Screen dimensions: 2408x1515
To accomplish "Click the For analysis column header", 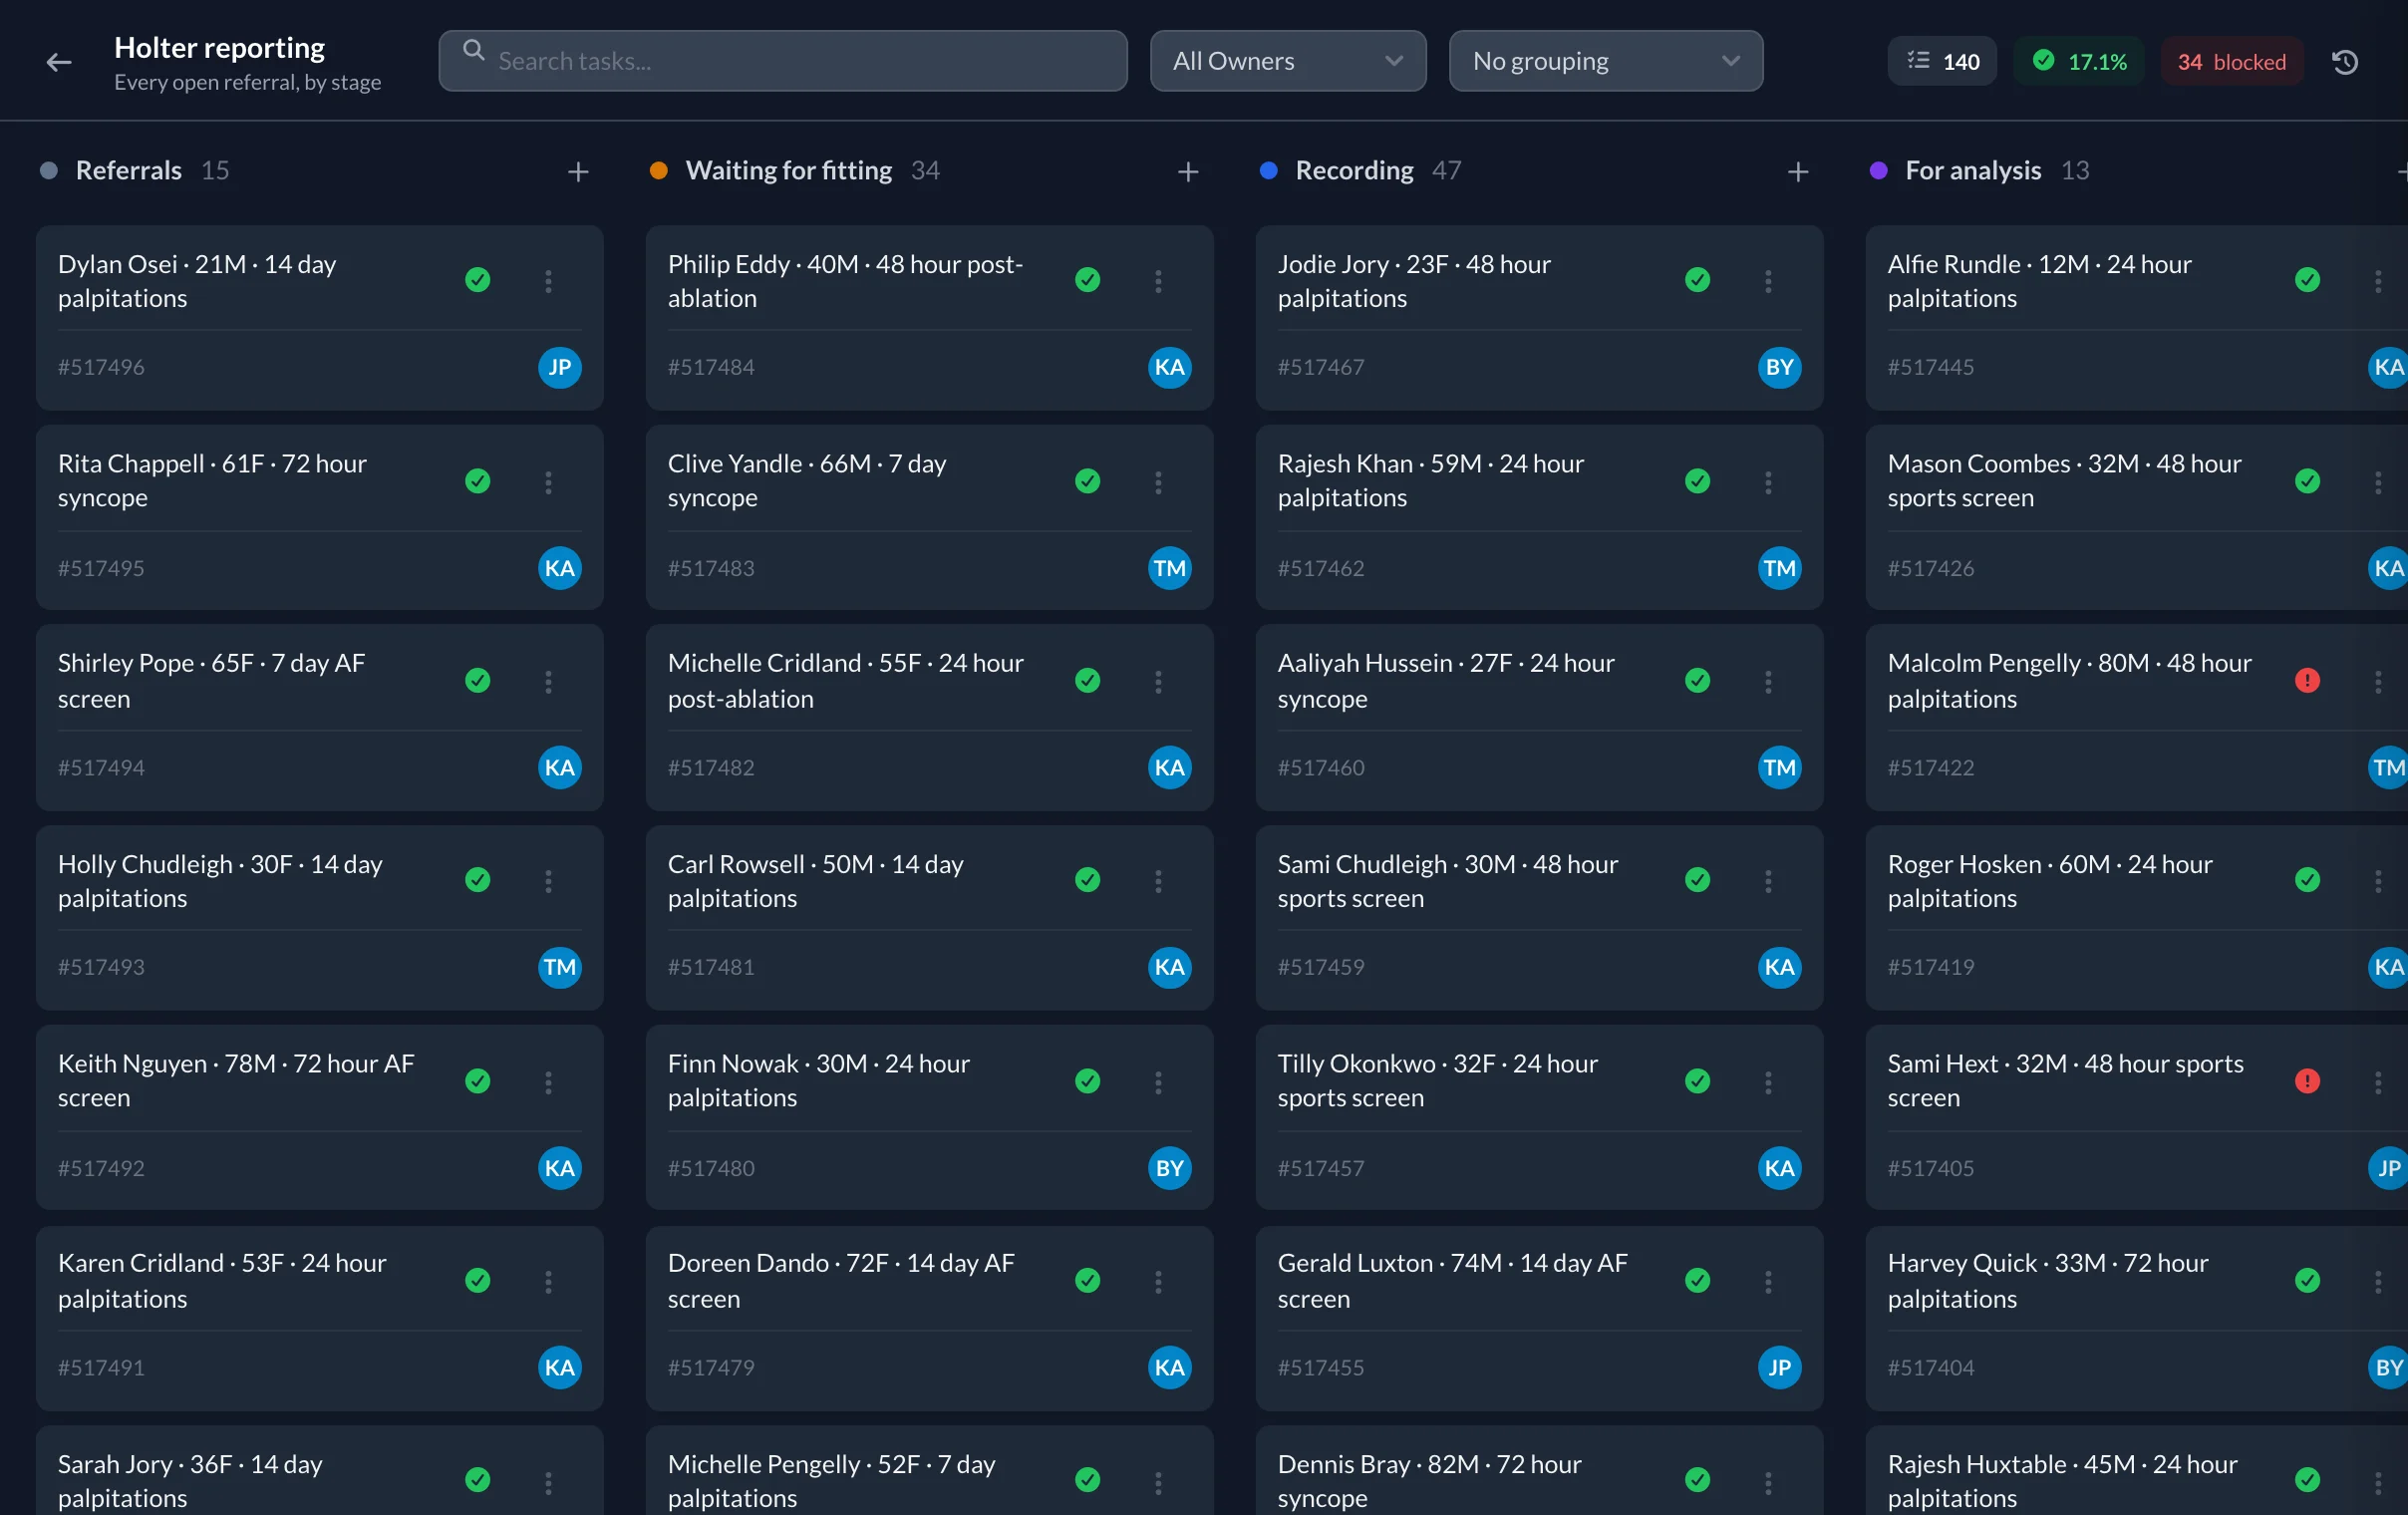I will (1974, 171).
